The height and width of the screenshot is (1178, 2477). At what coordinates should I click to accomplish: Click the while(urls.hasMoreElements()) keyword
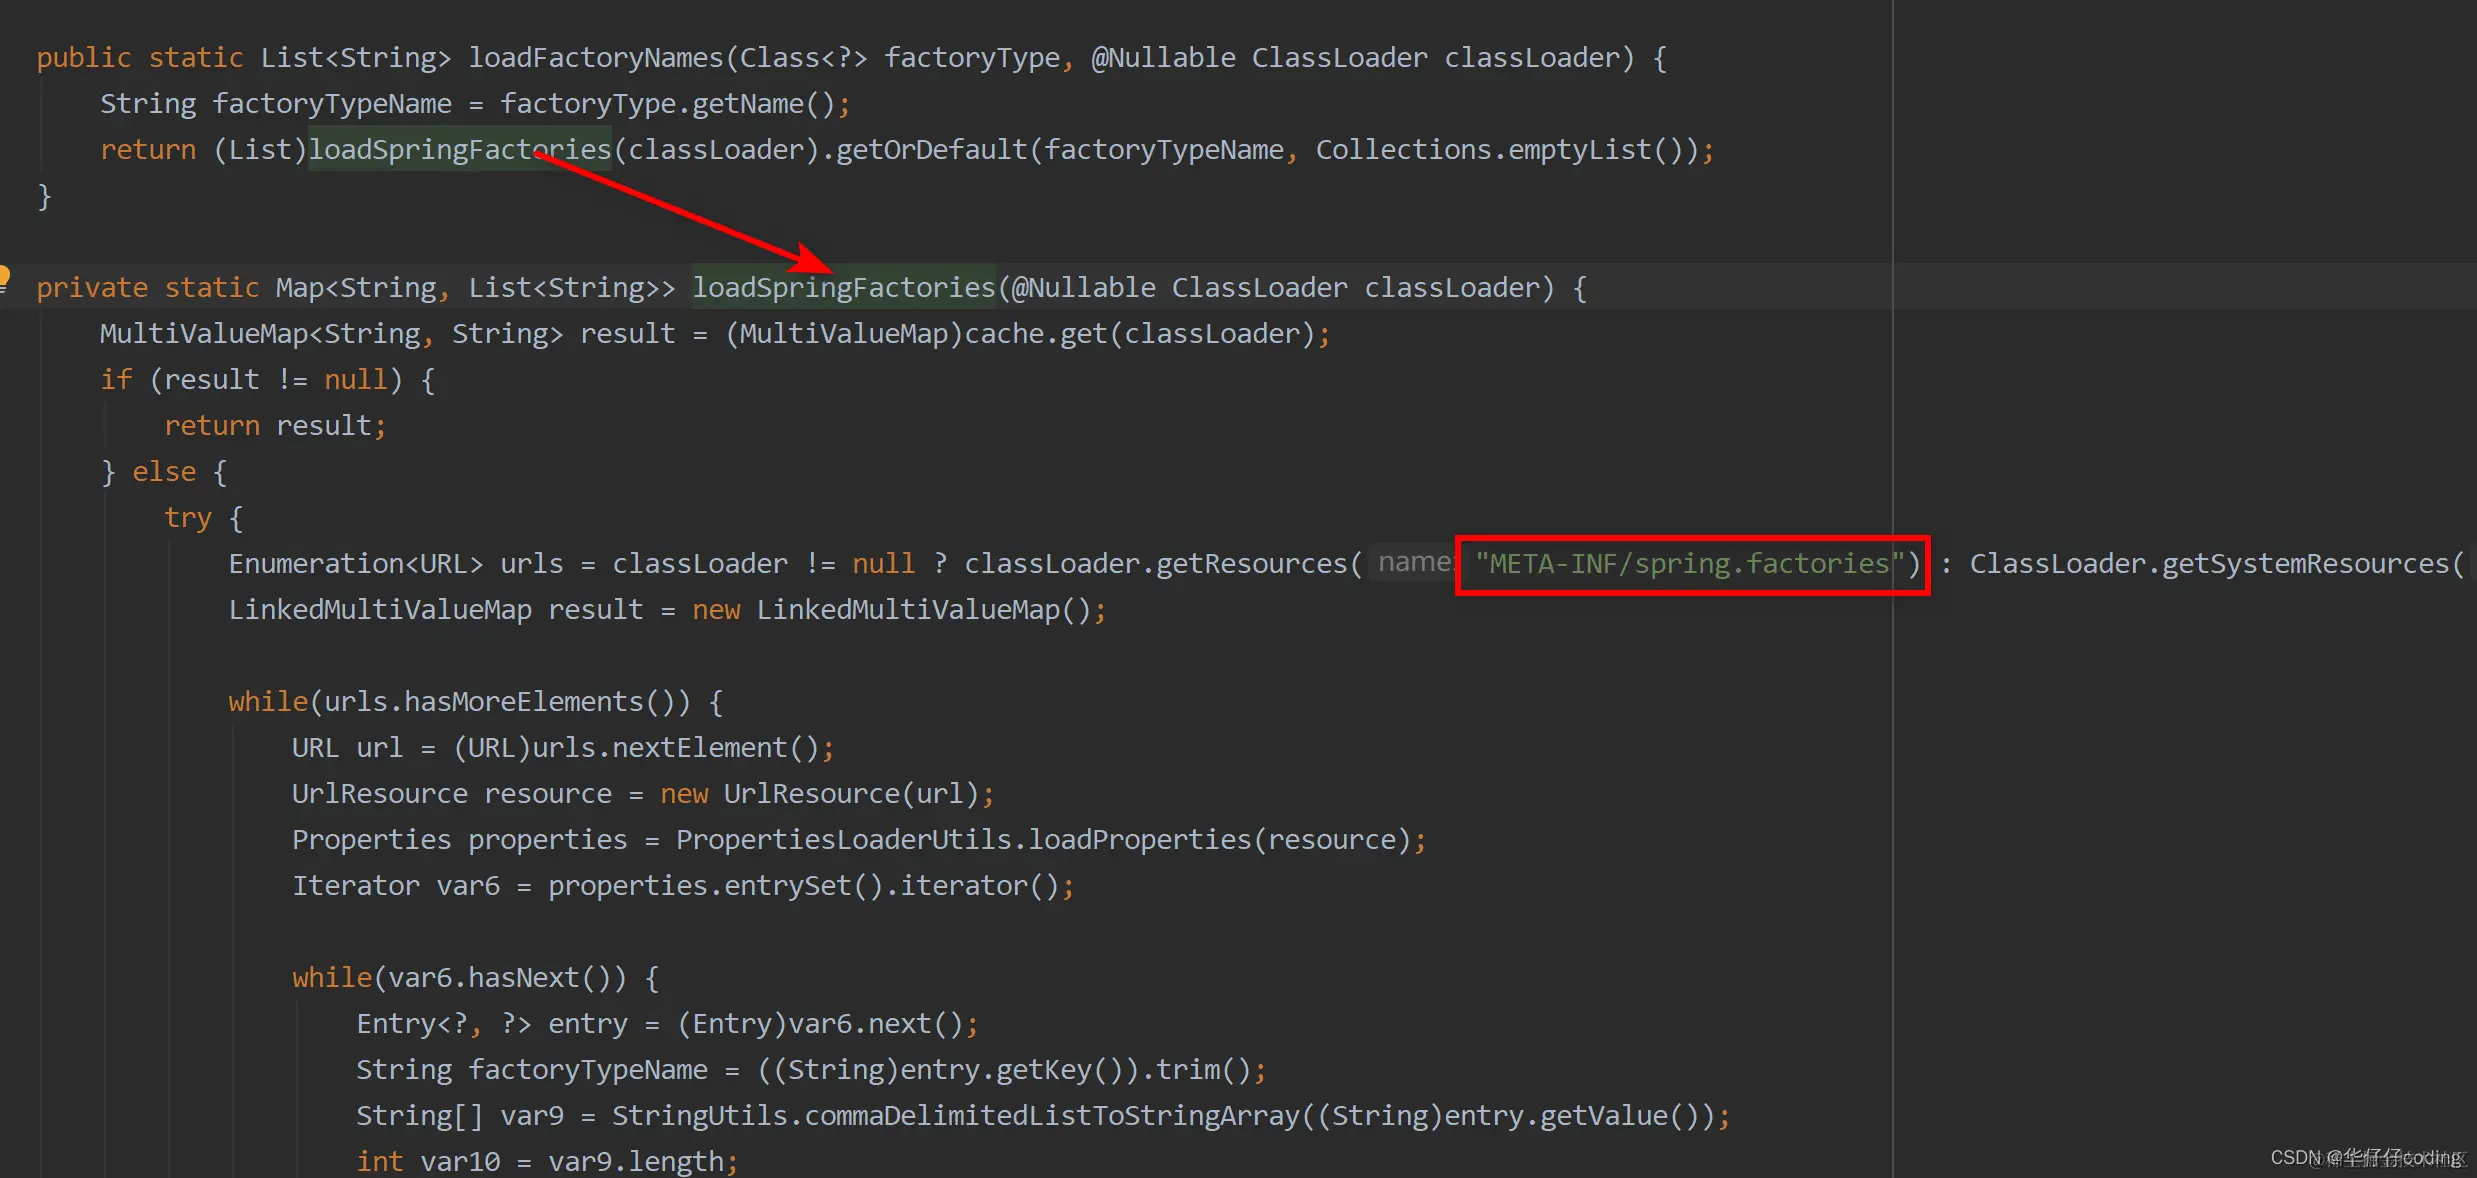(x=267, y=702)
